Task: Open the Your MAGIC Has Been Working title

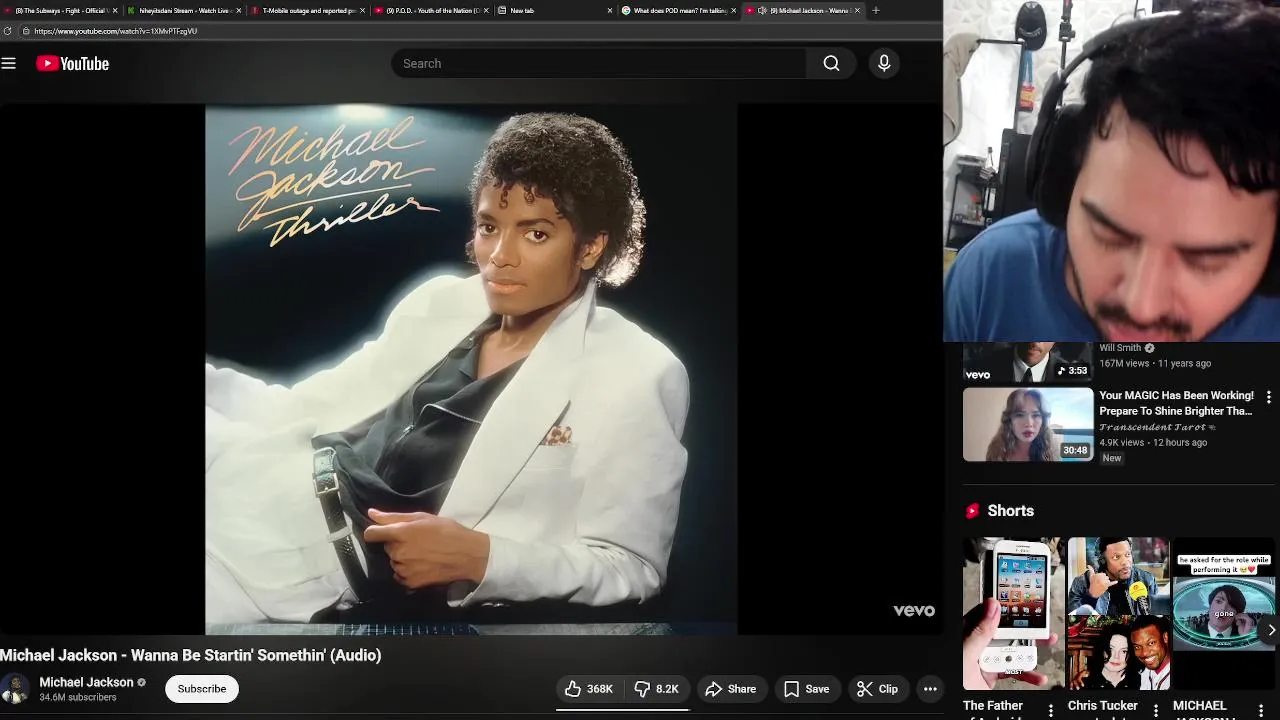Action: (x=1176, y=403)
